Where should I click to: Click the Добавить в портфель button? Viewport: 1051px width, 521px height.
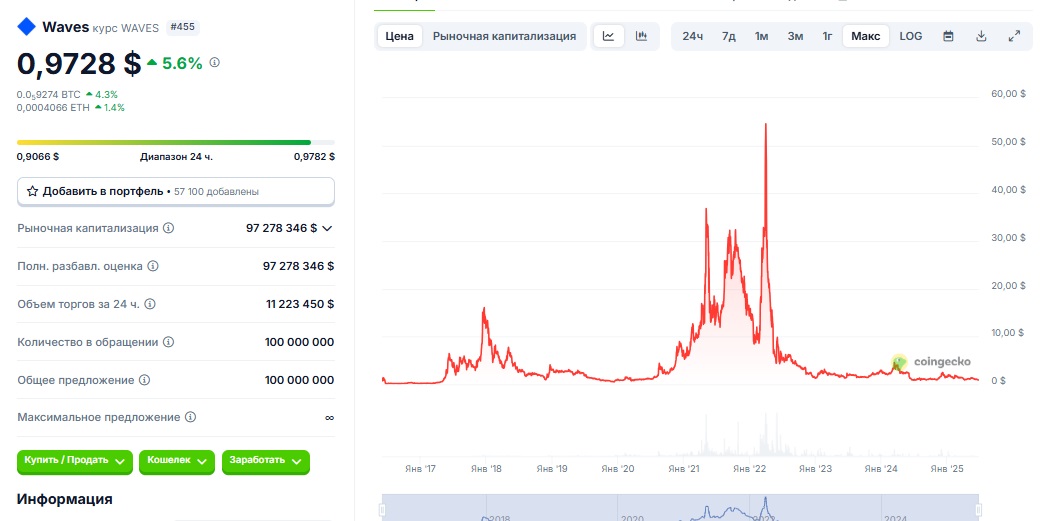[176, 191]
